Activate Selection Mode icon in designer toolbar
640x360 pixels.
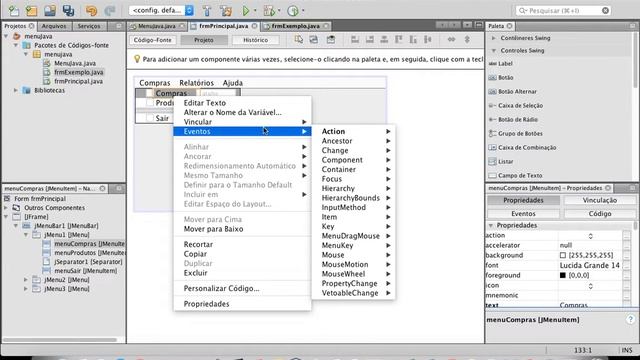point(299,40)
